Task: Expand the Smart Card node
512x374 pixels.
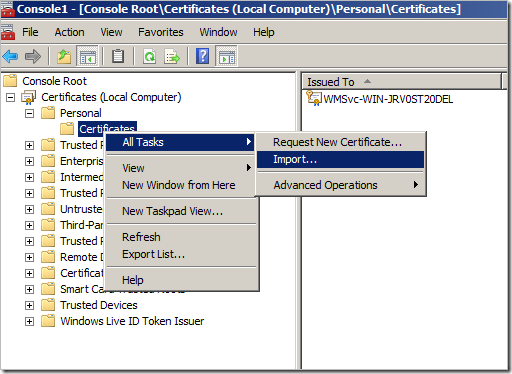Action: click(x=29, y=290)
